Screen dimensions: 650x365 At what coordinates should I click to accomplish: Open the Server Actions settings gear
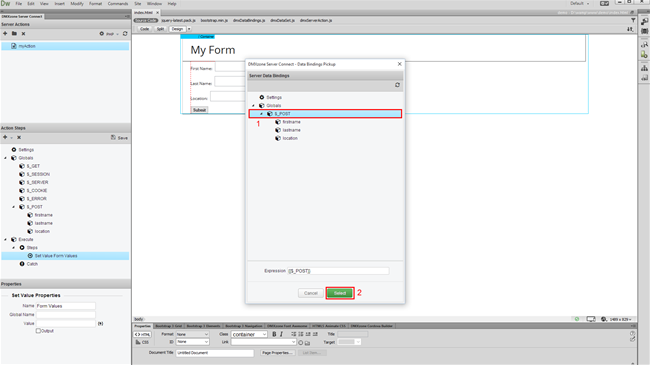102,34
